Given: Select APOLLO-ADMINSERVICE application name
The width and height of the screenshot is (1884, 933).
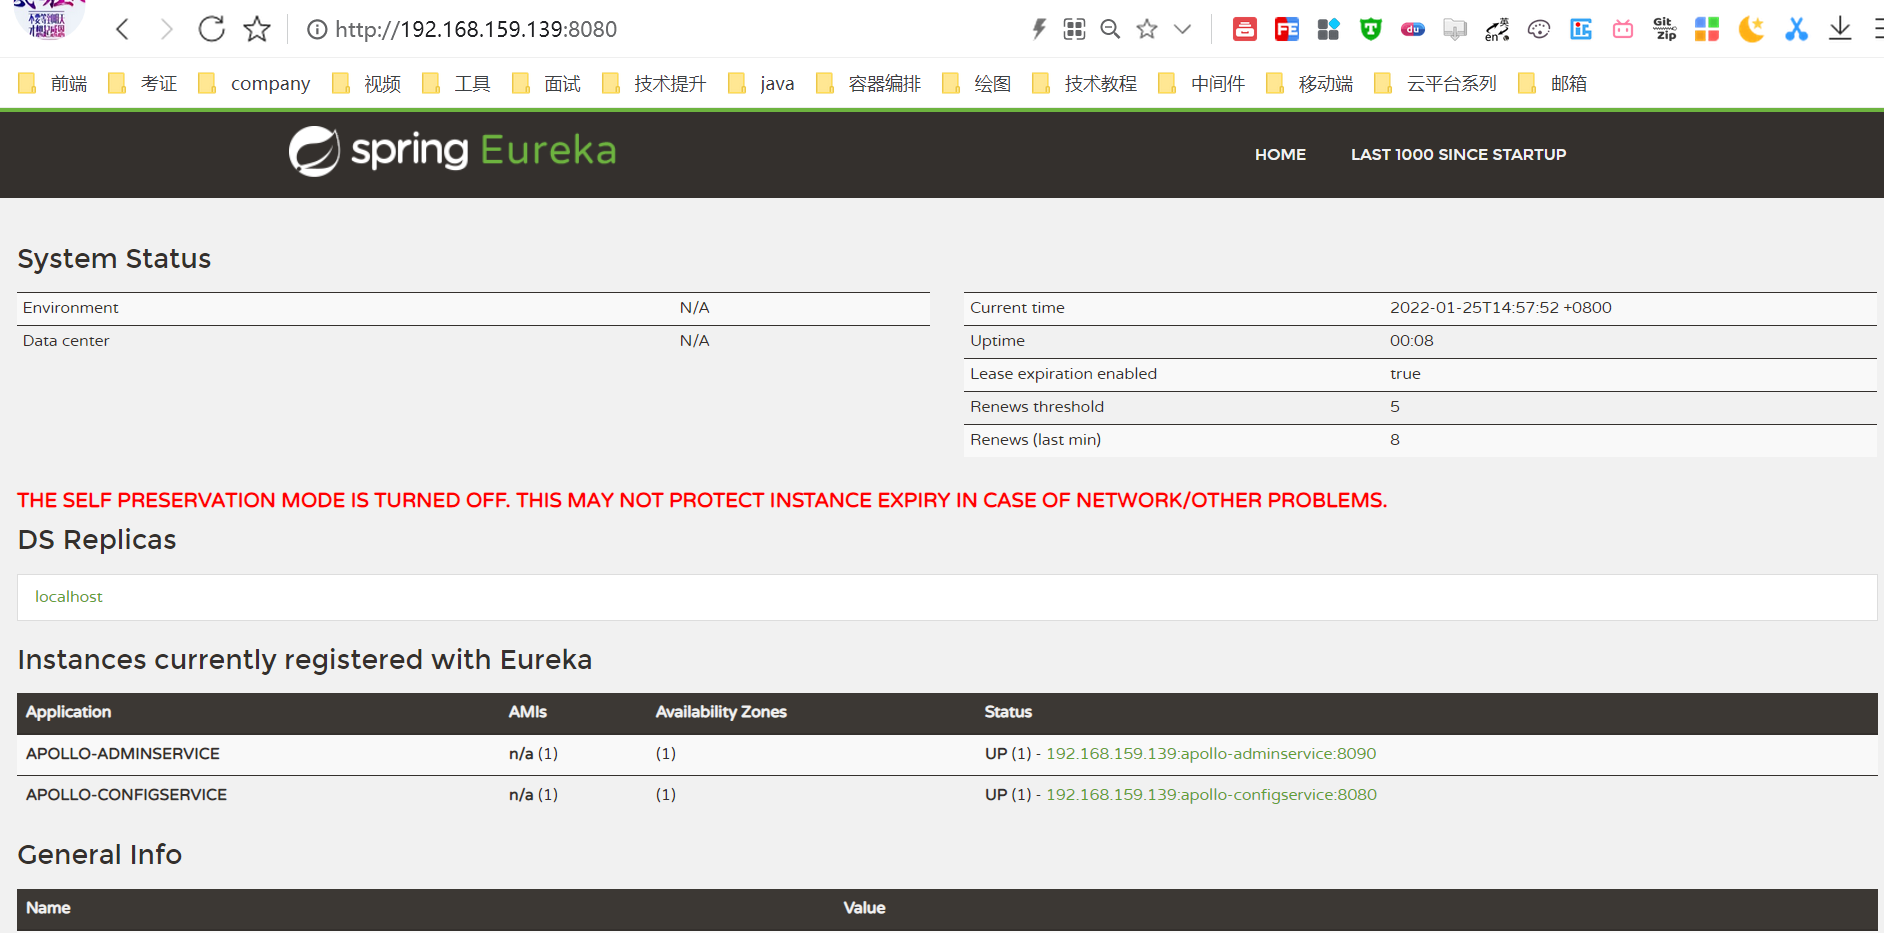Looking at the screenshot, I should (x=123, y=753).
